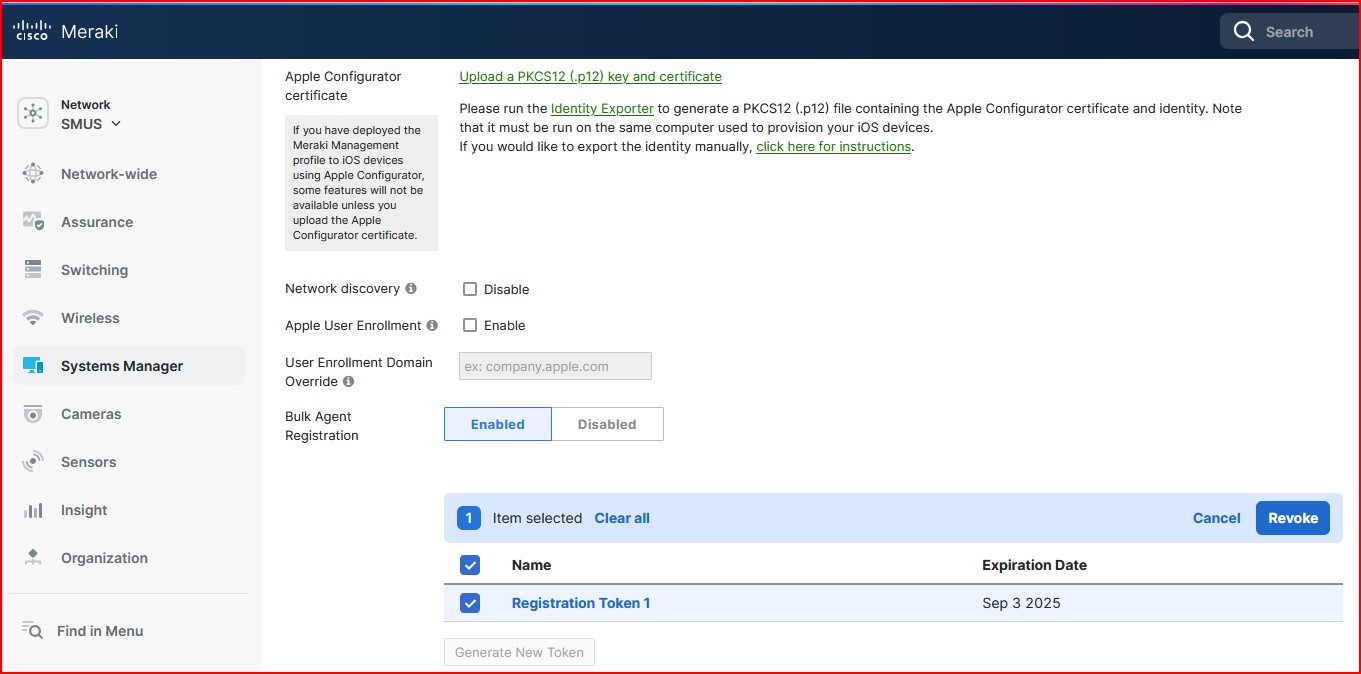Click the Network SMUS hub icon
This screenshot has height=674, width=1361.
[x=33, y=114]
